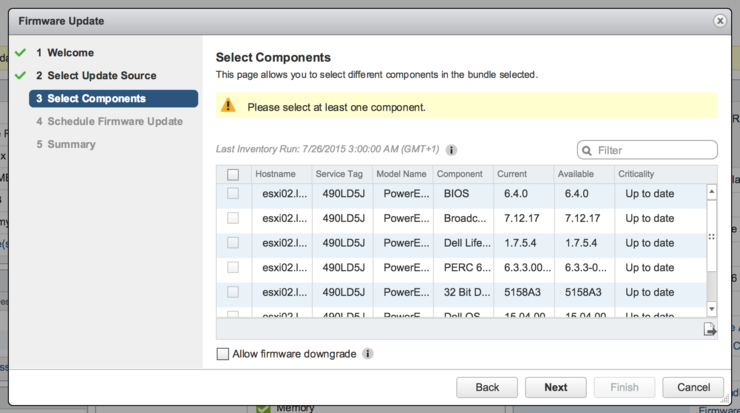Click the table scrollbar up arrow
The image size is (740, 413).
tap(711, 192)
